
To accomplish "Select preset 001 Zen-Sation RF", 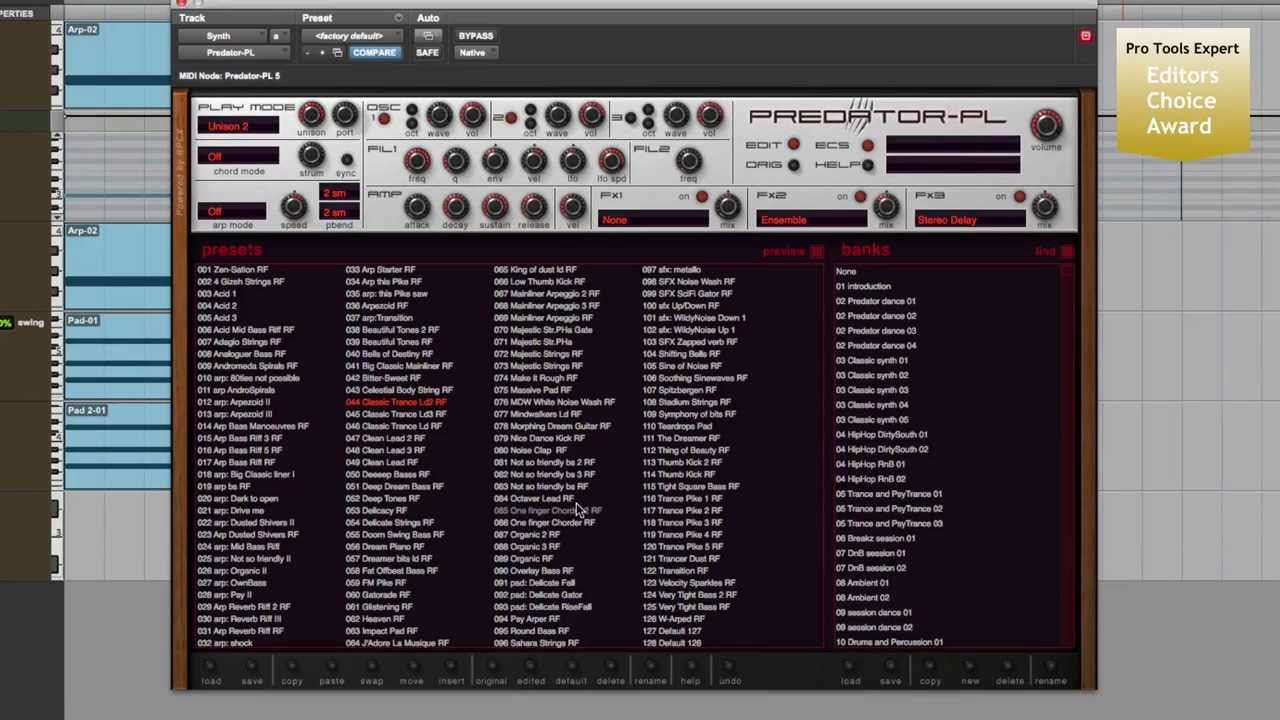I will (x=233, y=270).
